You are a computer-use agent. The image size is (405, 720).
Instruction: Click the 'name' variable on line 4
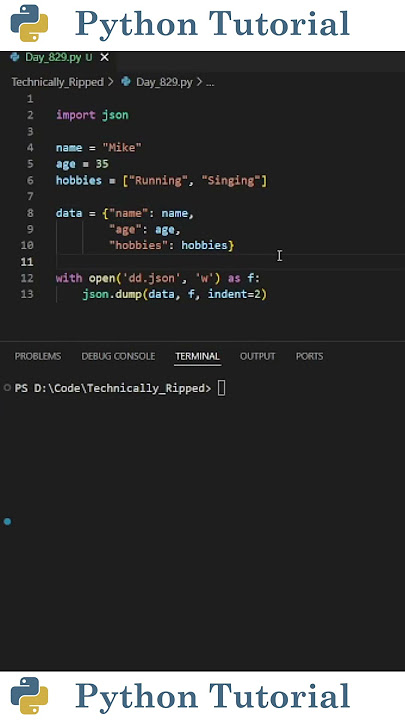pos(69,148)
